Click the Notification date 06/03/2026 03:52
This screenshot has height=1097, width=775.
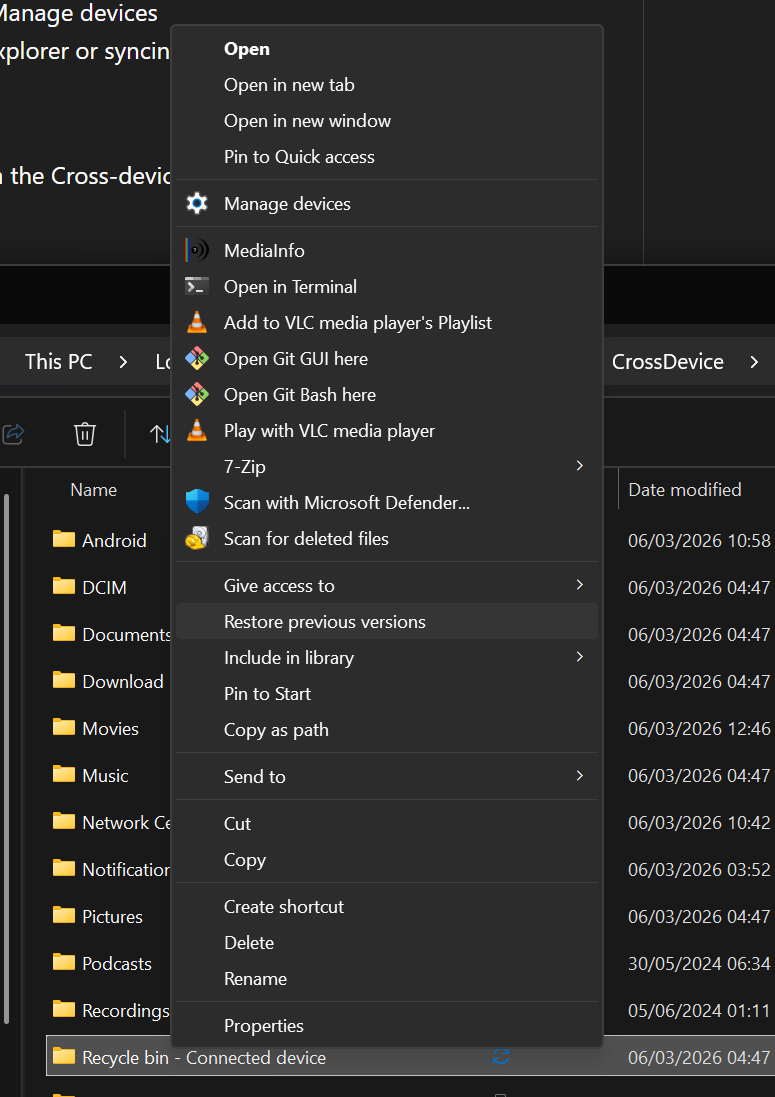pyautogui.click(x=699, y=869)
